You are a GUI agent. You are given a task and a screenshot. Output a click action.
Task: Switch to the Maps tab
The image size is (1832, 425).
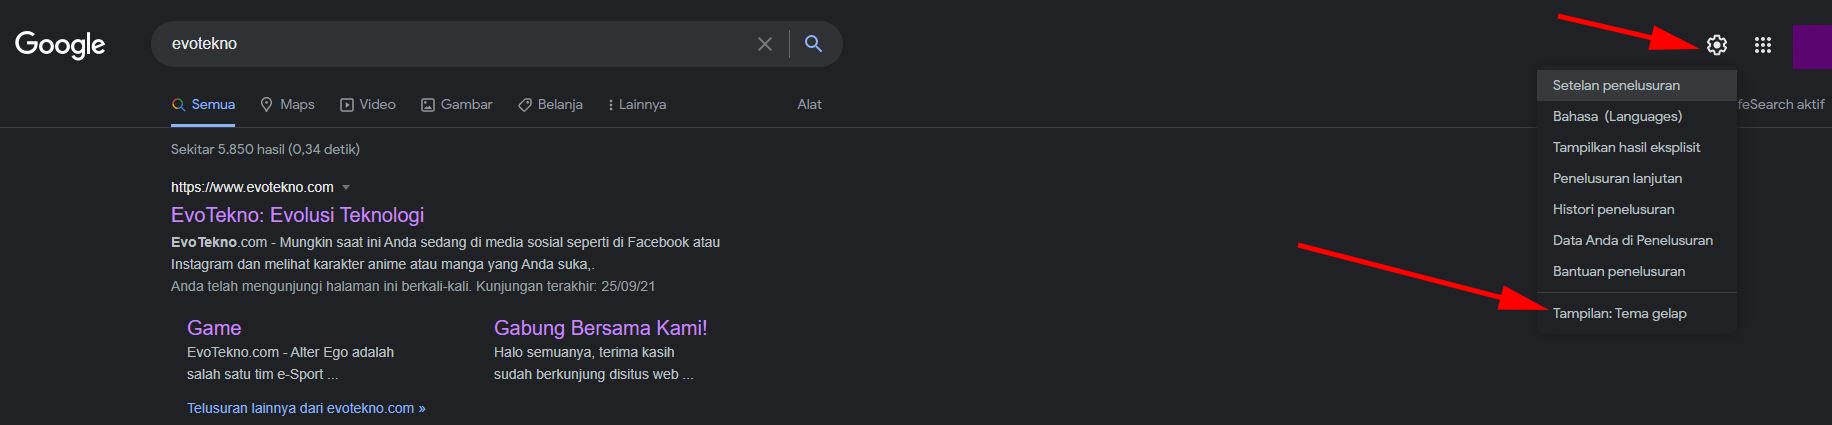pos(287,104)
